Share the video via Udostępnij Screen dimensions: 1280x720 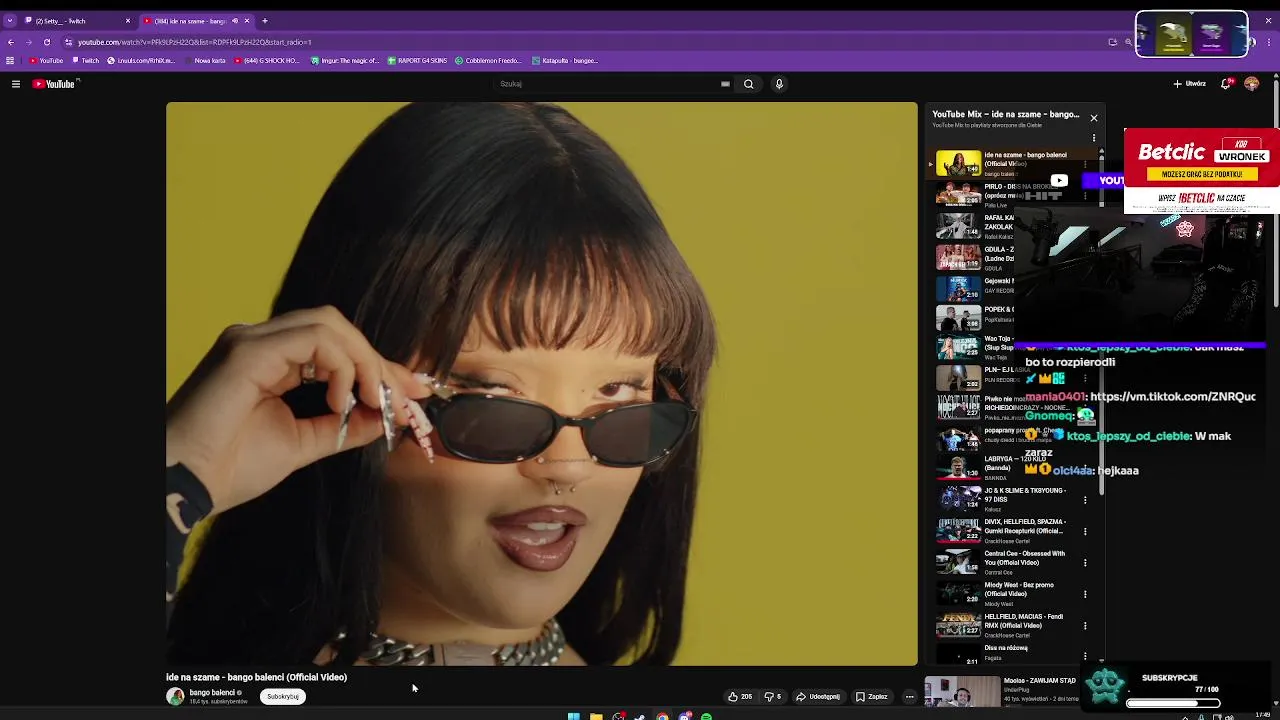click(x=818, y=697)
